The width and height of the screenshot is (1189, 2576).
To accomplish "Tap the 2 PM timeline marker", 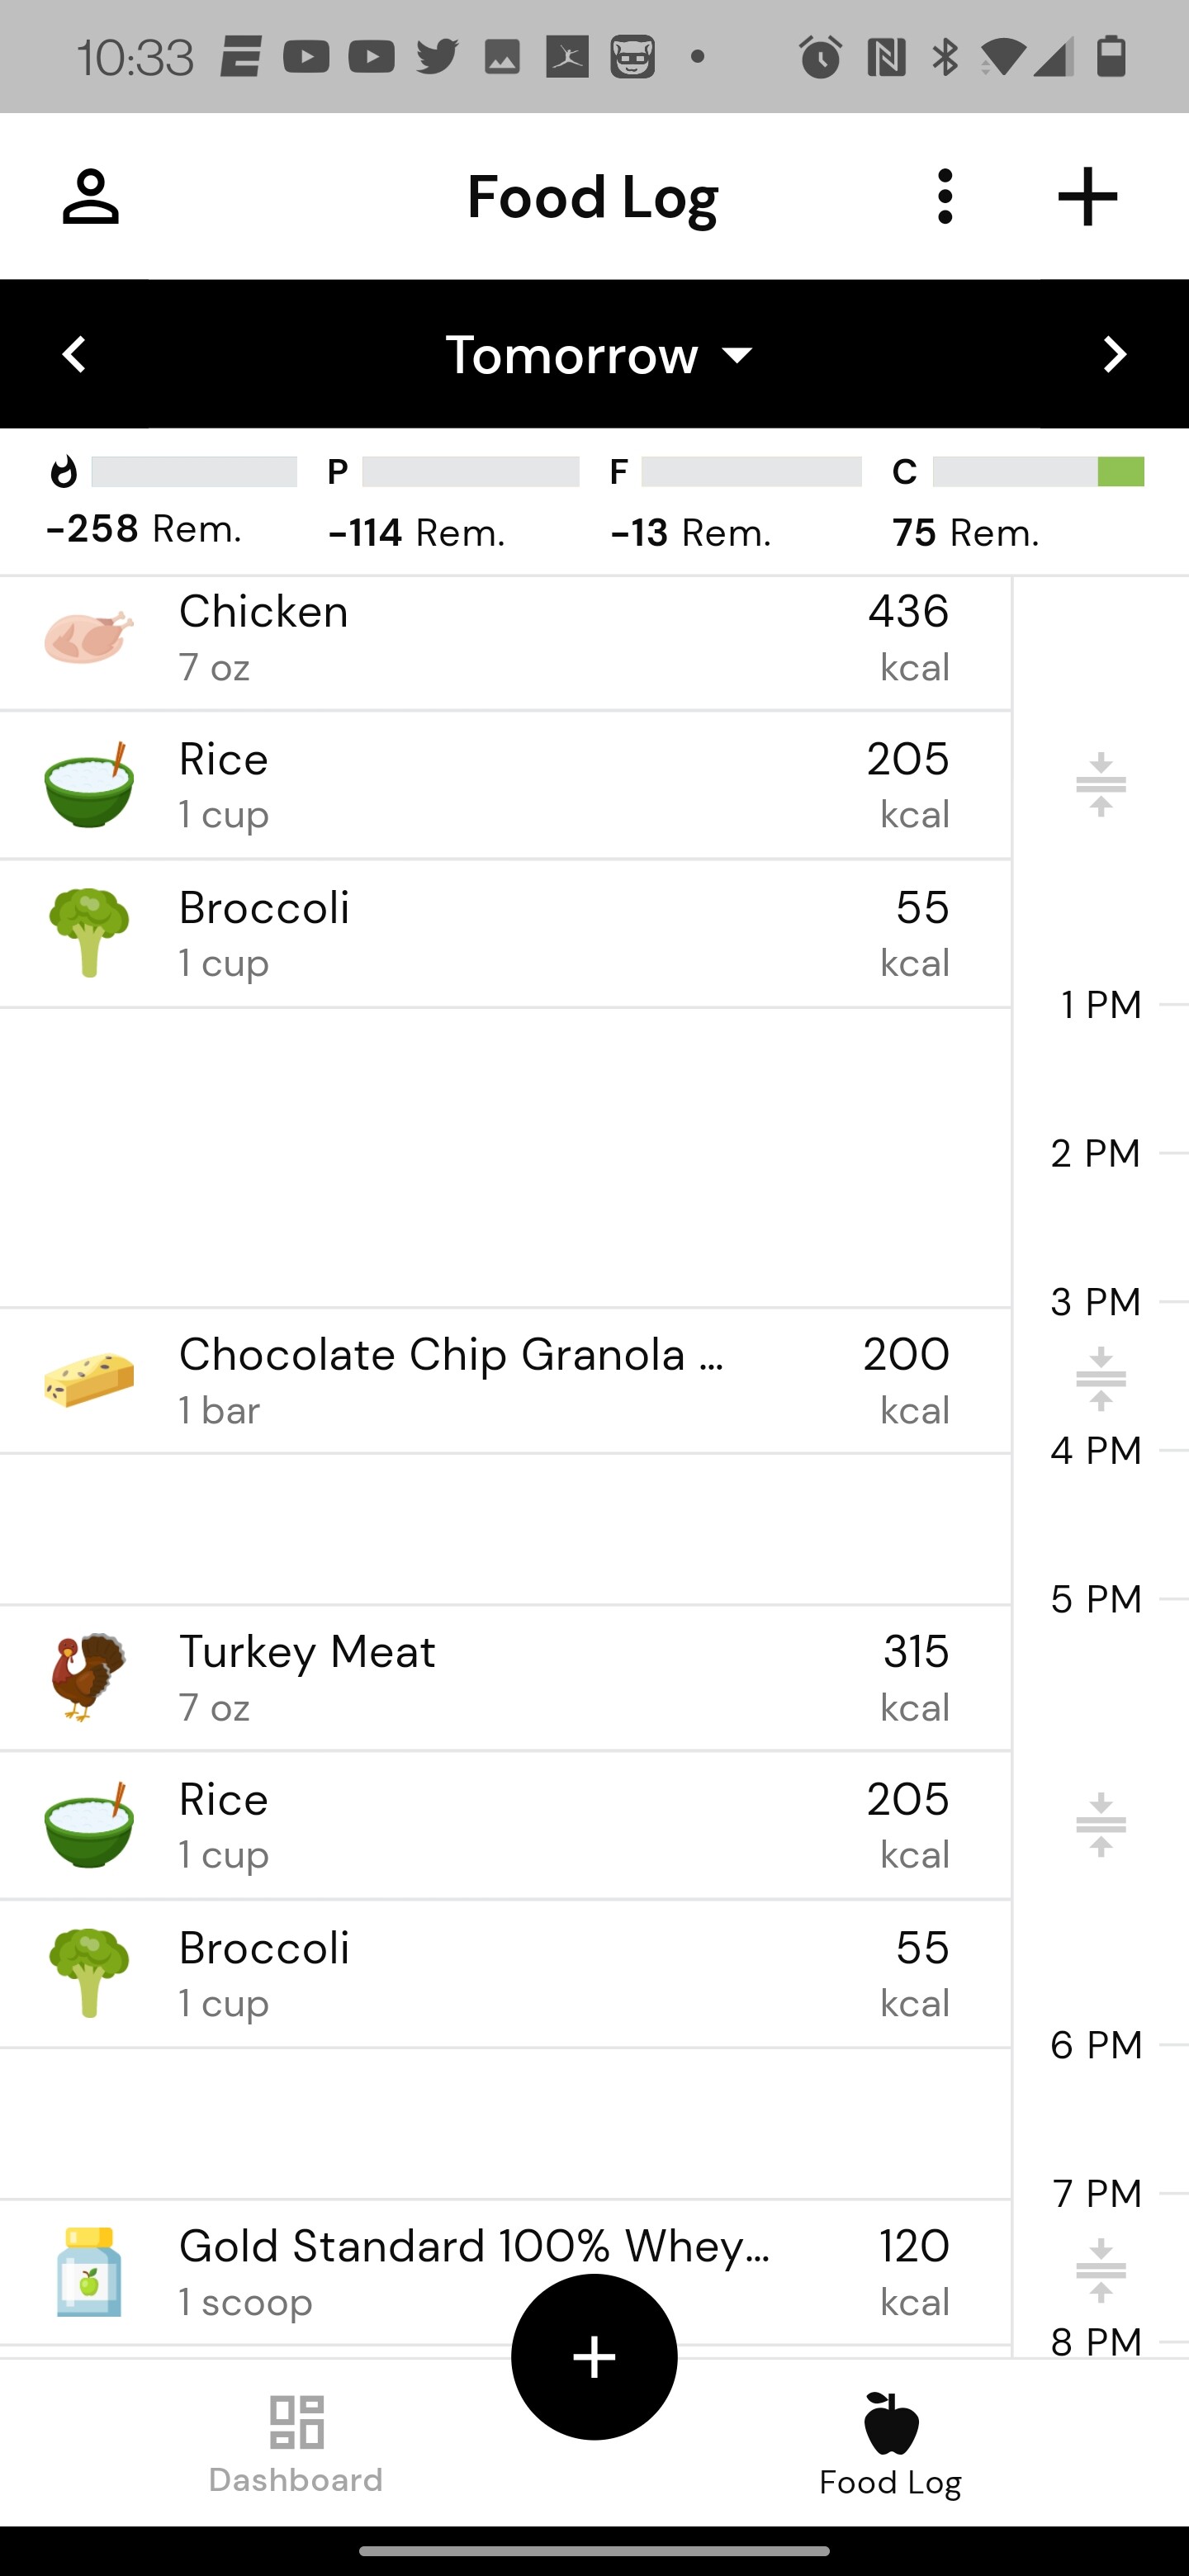I will tap(1096, 1154).
